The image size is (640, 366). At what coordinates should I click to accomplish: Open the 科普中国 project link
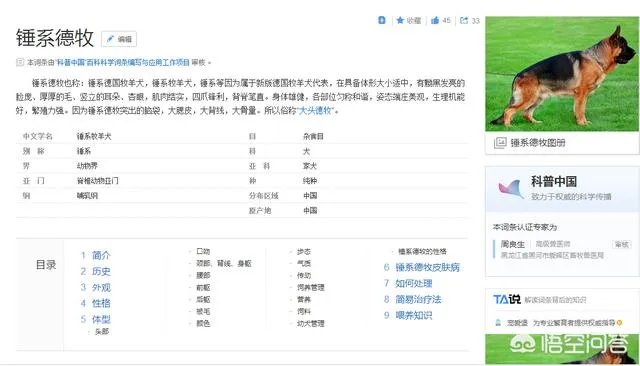pyautogui.click(x=122, y=62)
